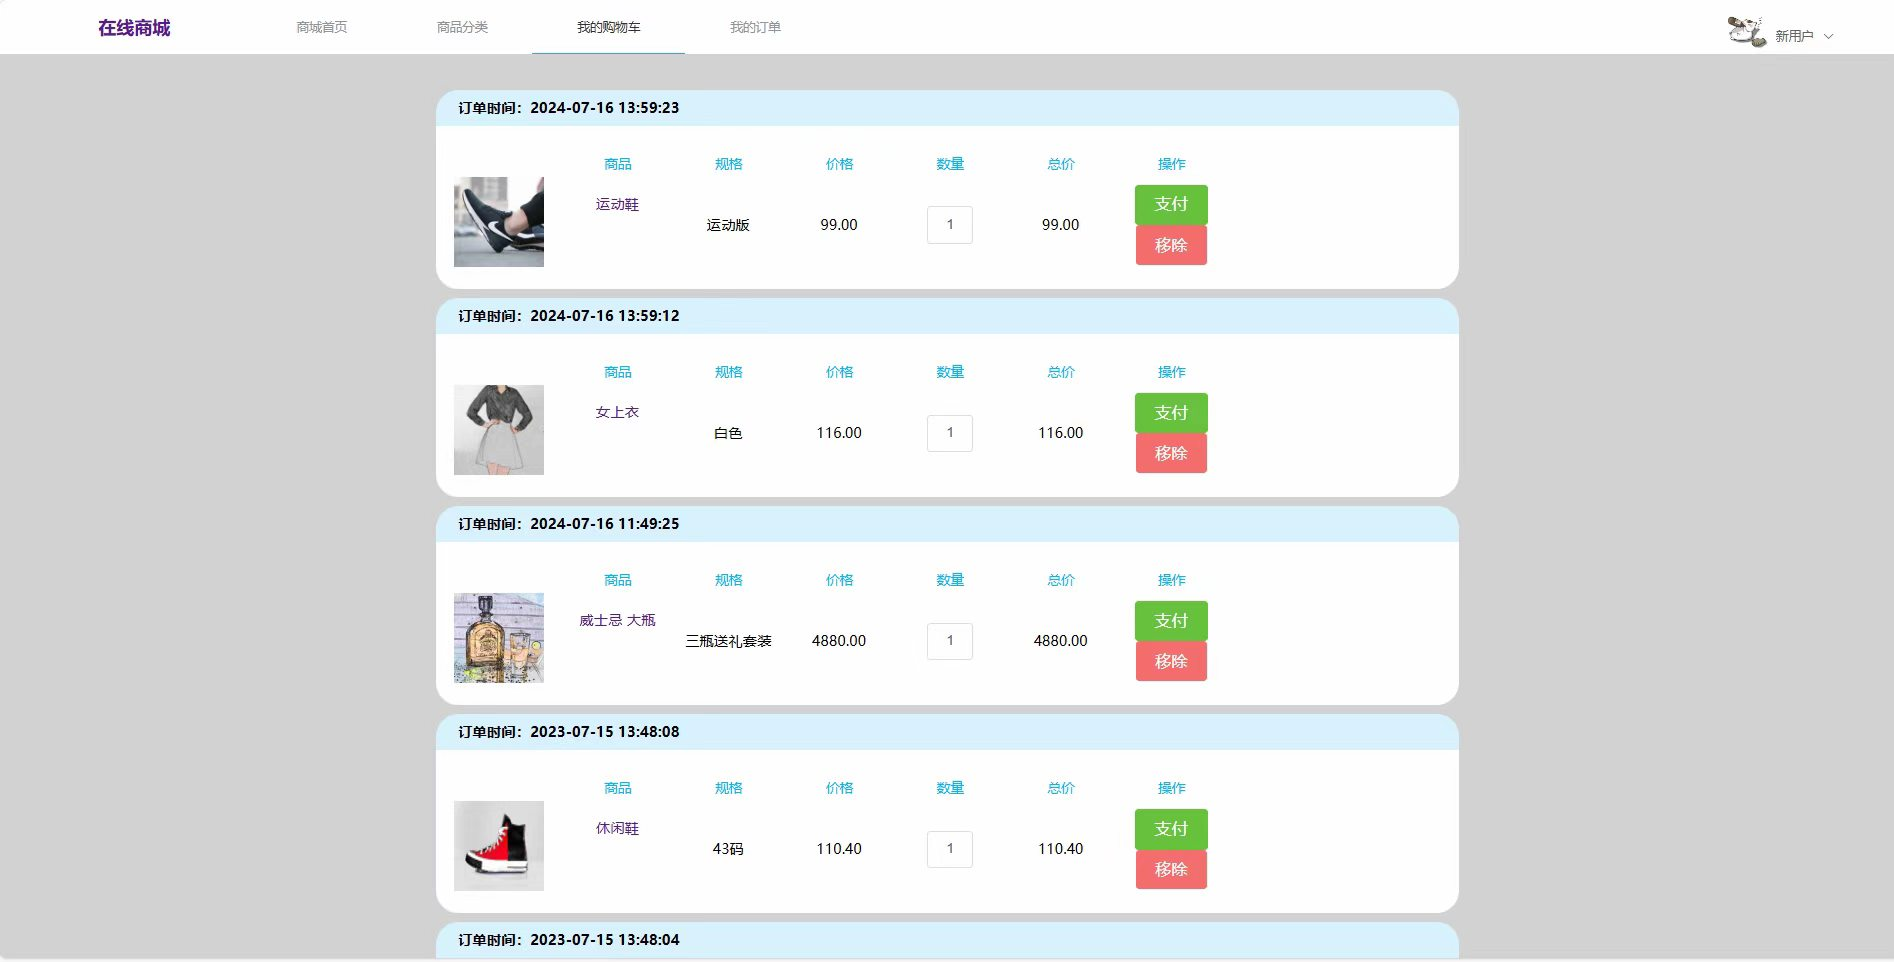Click the 43码 specification text
The width and height of the screenshot is (1894, 962).
point(728,849)
